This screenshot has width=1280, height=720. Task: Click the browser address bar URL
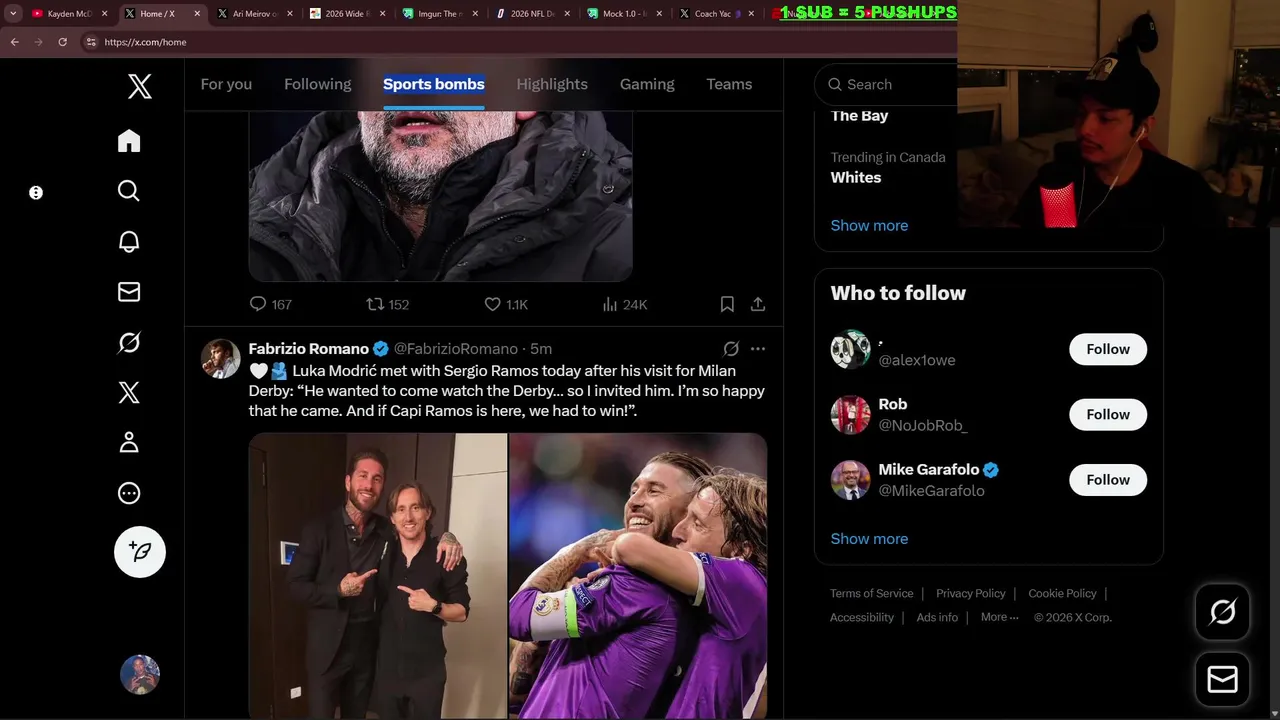pos(145,42)
